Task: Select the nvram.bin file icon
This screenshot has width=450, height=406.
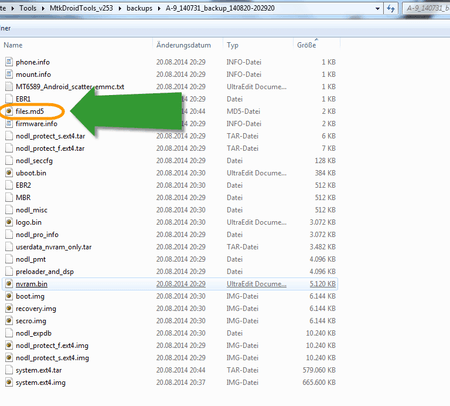Action: coord(9,284)
